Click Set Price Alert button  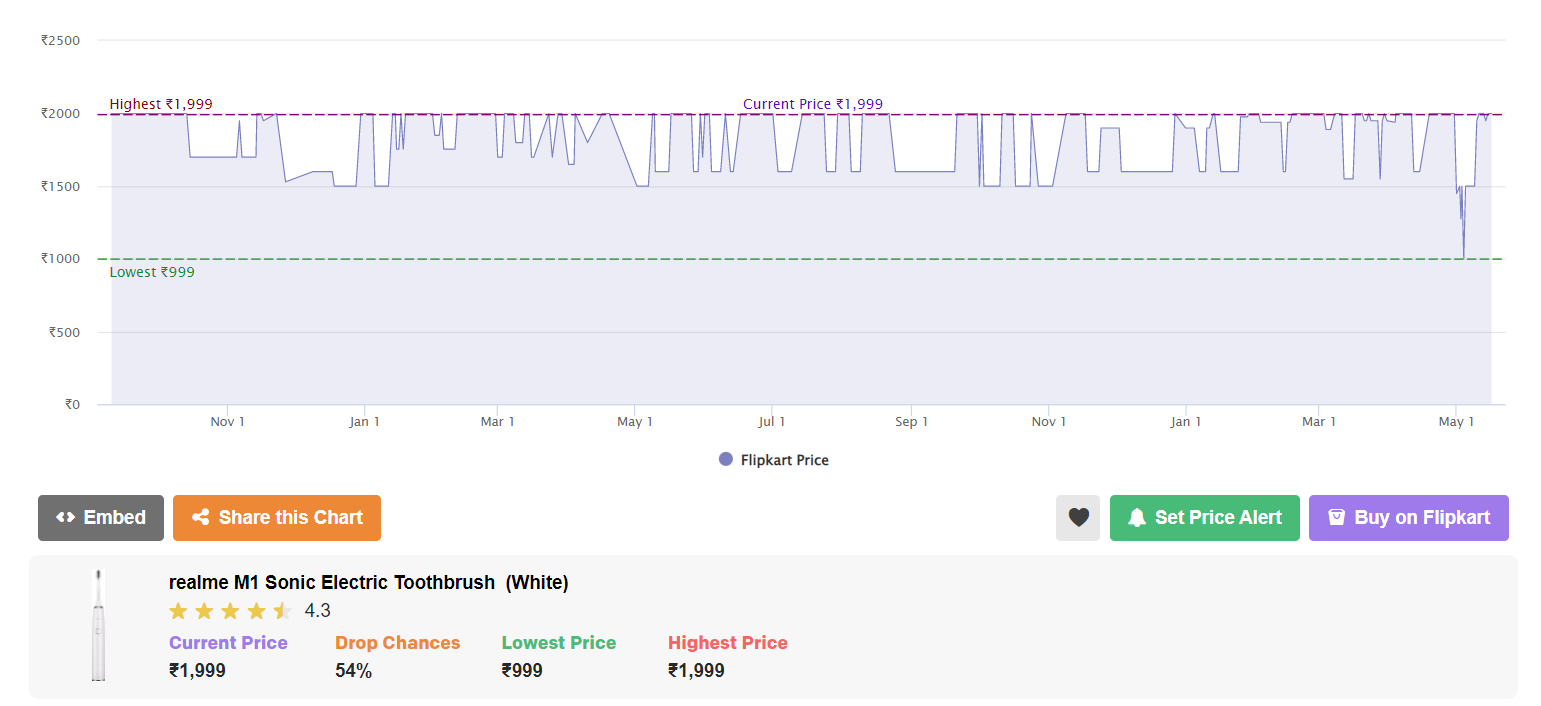pyautogui.click(x=1204, y=518)
